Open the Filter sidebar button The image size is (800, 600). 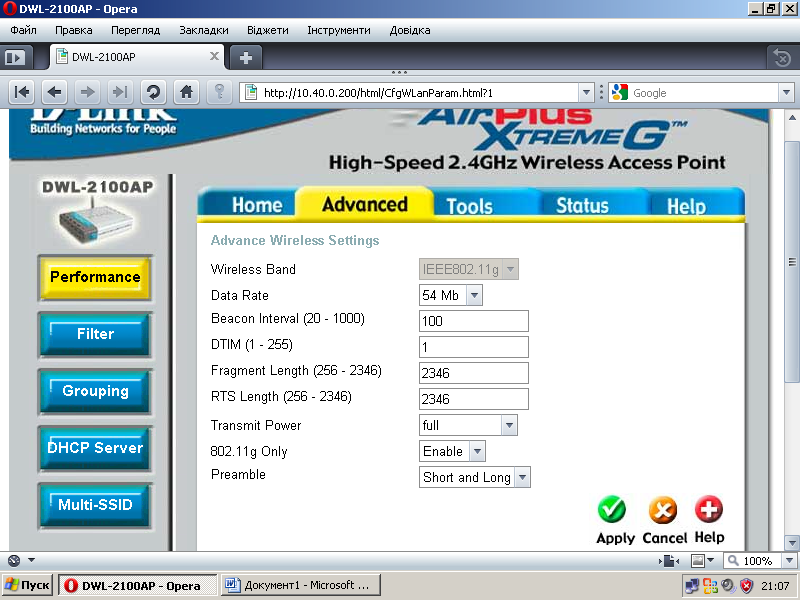click(x=95, y=334)
